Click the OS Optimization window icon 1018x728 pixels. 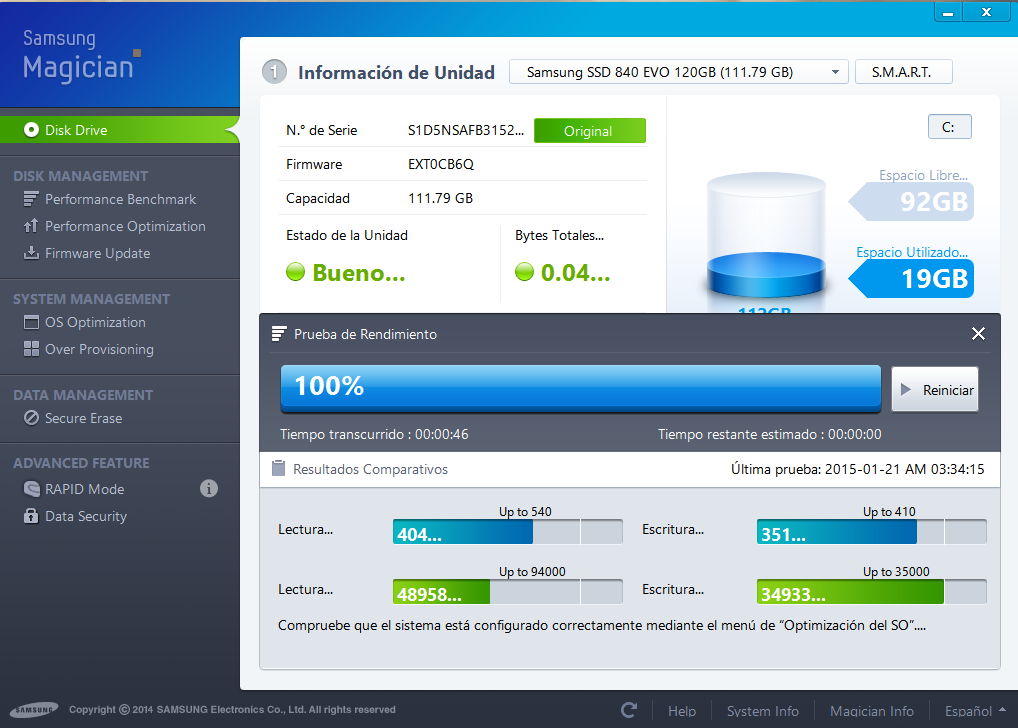pos(31,322)
